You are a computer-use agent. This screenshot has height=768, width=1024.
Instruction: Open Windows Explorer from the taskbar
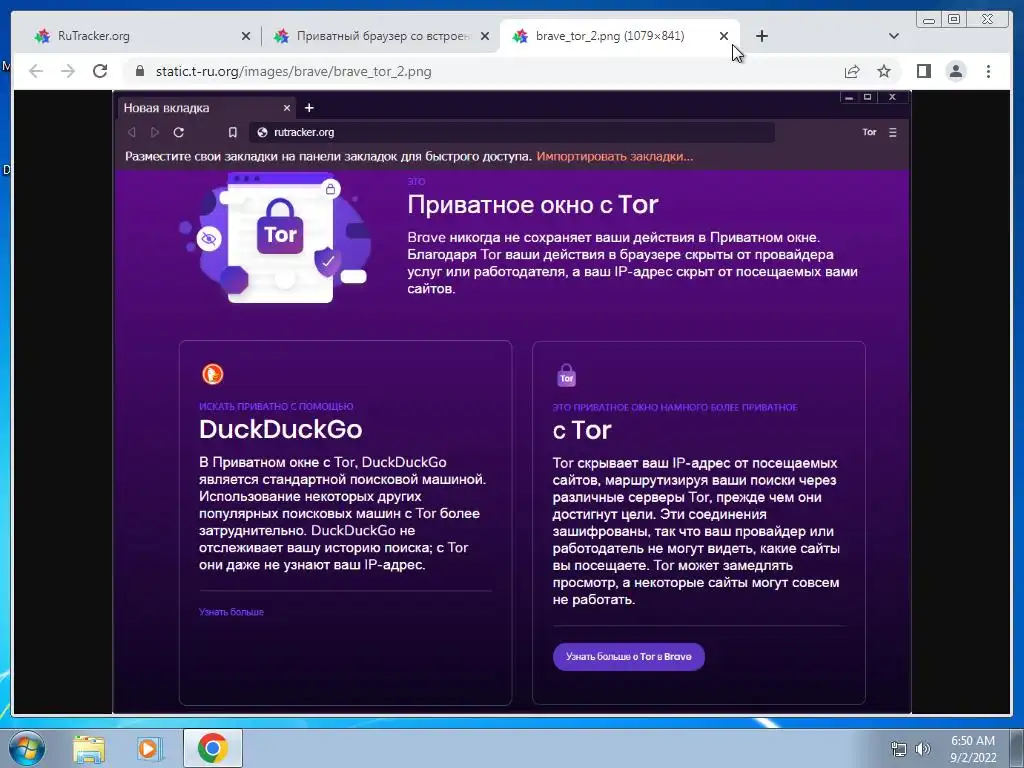point(89,748)
